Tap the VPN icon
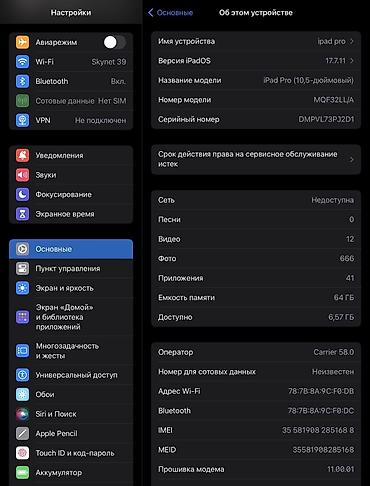The height and width of the screenshot is (486, 370). (22, 120)
